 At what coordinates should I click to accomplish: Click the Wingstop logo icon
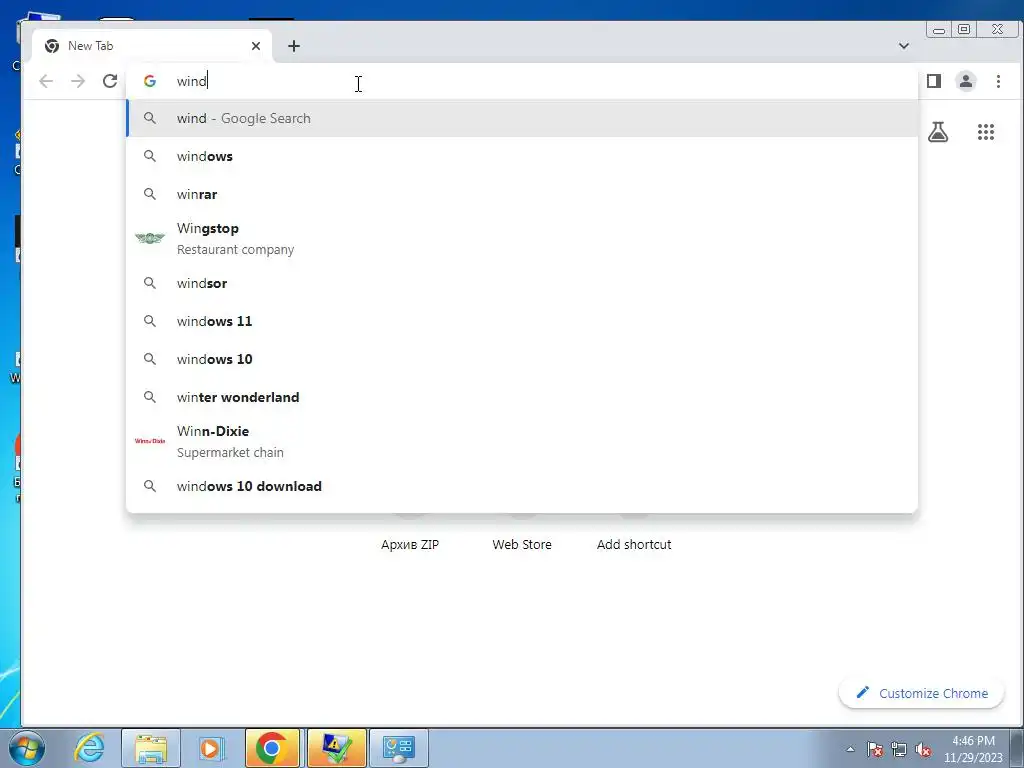150,238
